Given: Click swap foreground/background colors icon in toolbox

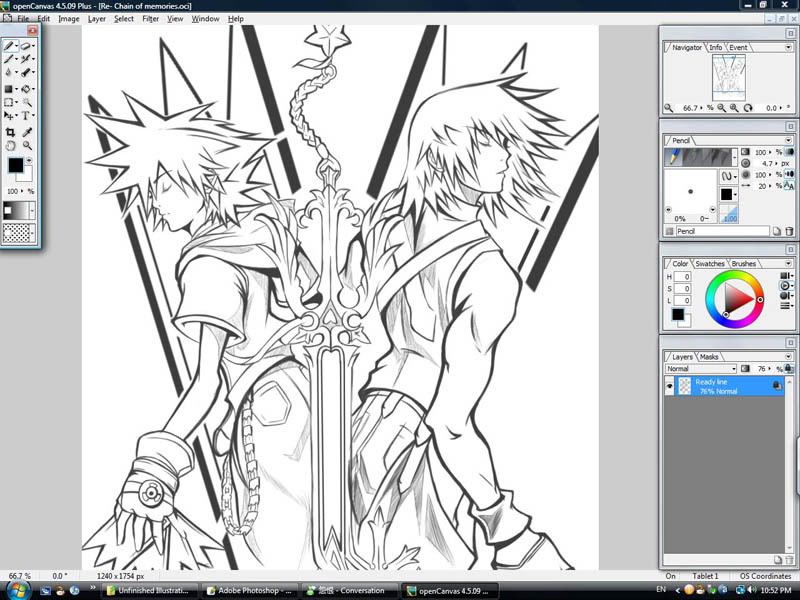Looking at the screenshot, I should click(x=29, y=160).
